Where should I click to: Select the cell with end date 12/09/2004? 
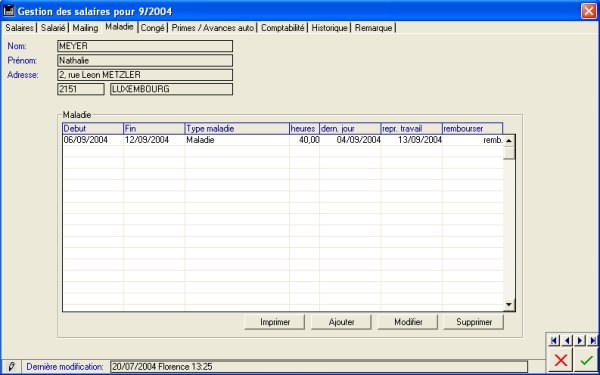154,140
